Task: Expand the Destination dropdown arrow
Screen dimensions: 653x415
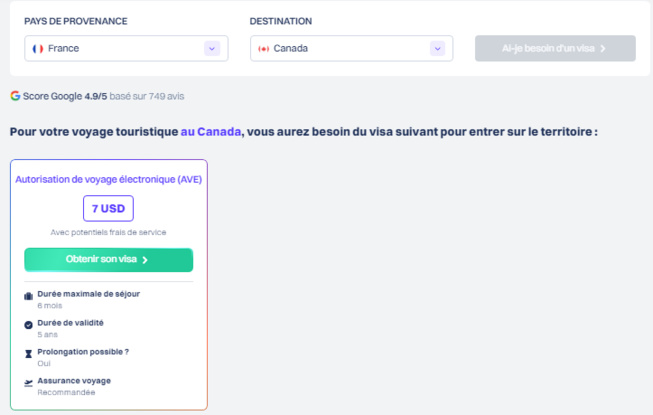Action: click(437, 48)
